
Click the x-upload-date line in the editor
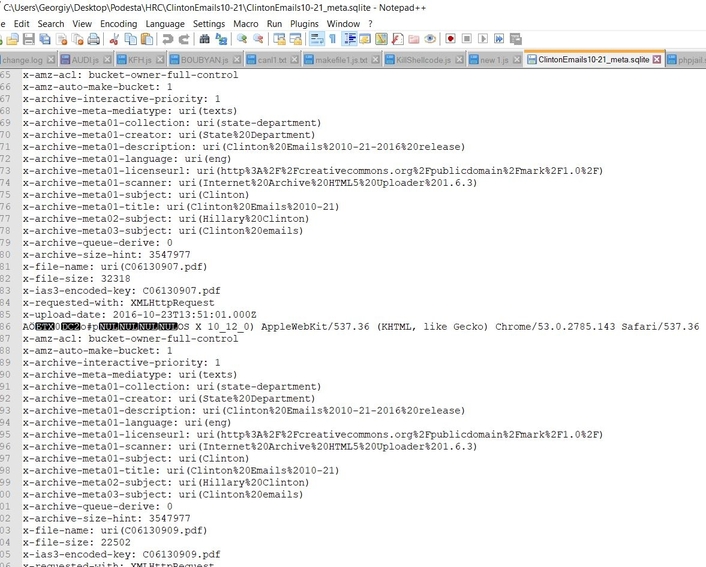pos(140,314)
